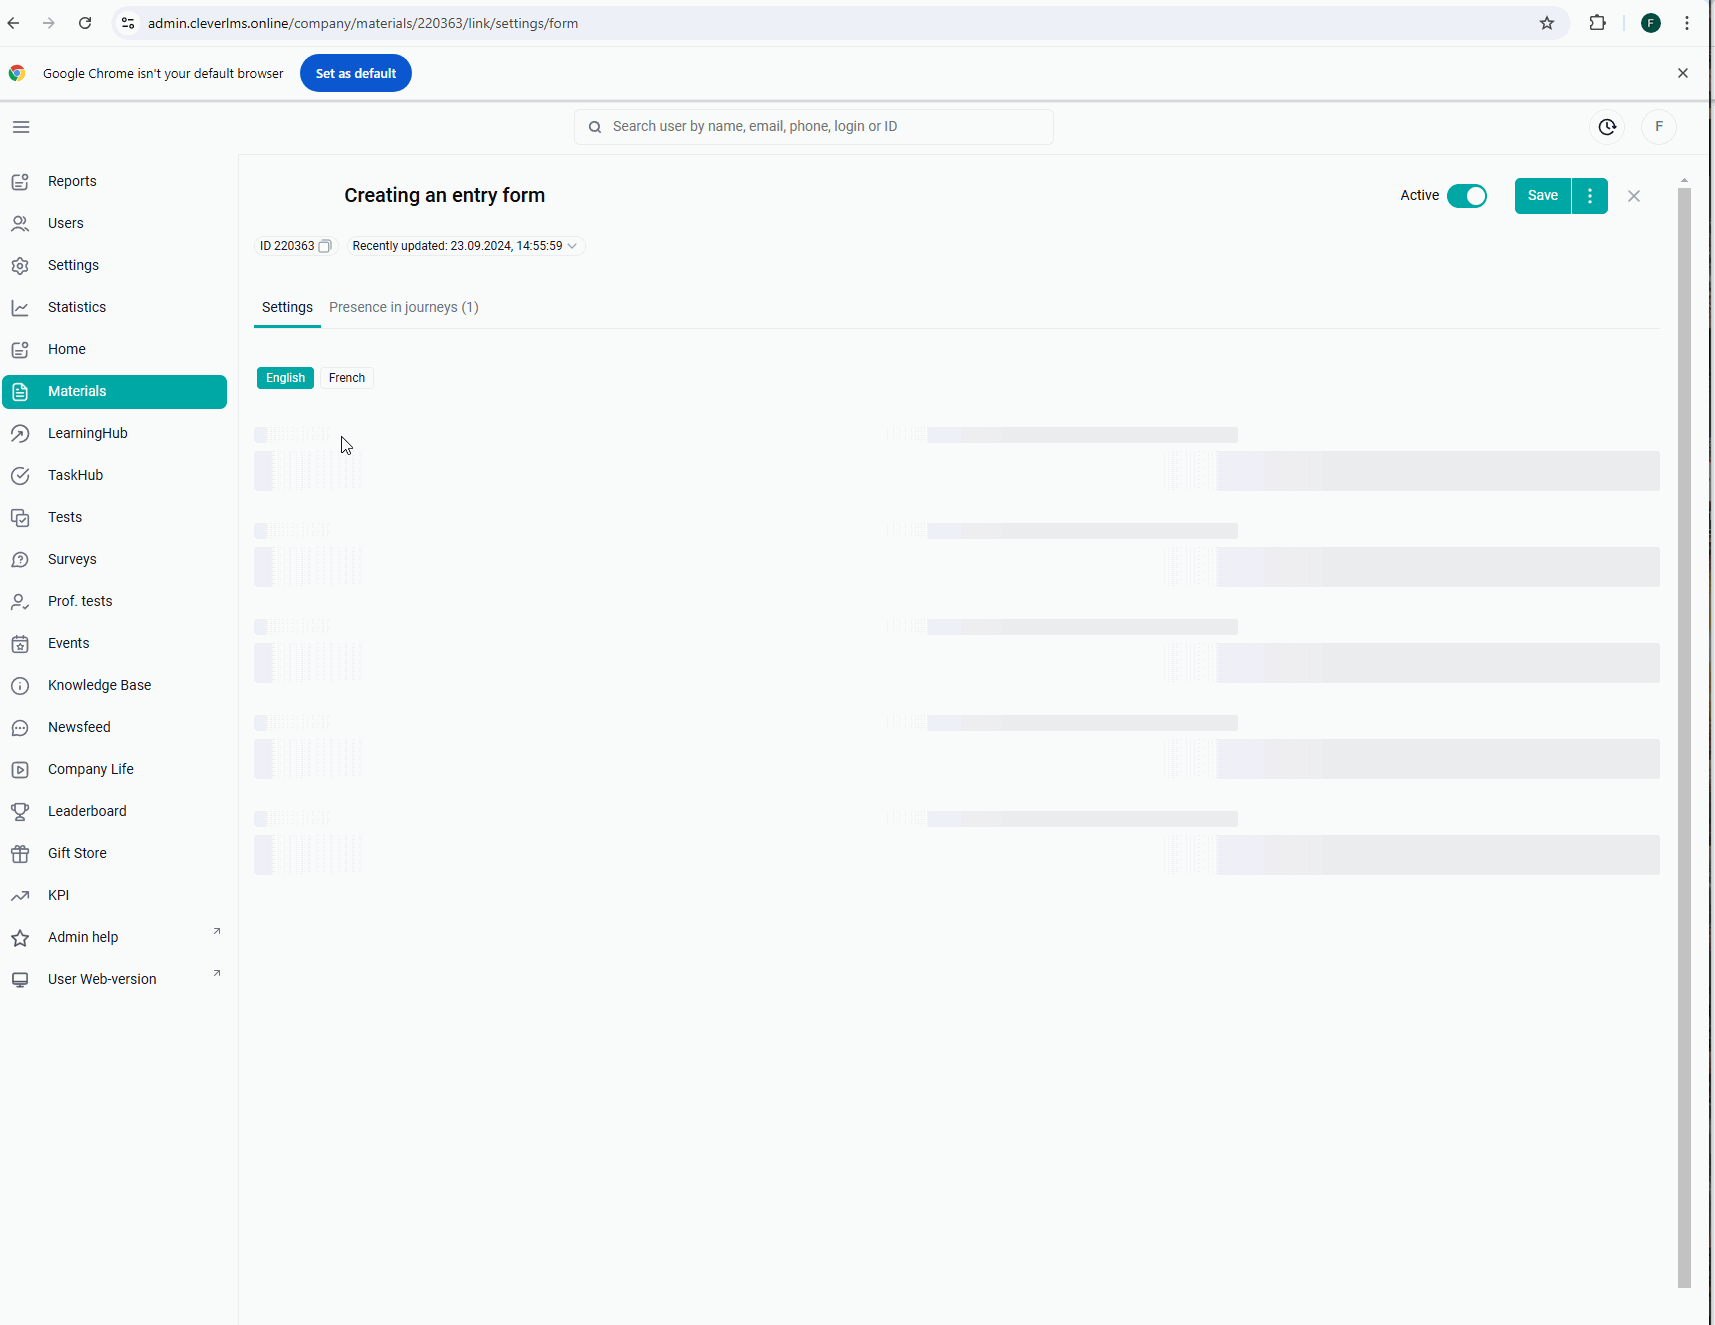
Task: Switch to the Settings tab
Action: pyautogui.click(x=287, y=307)
